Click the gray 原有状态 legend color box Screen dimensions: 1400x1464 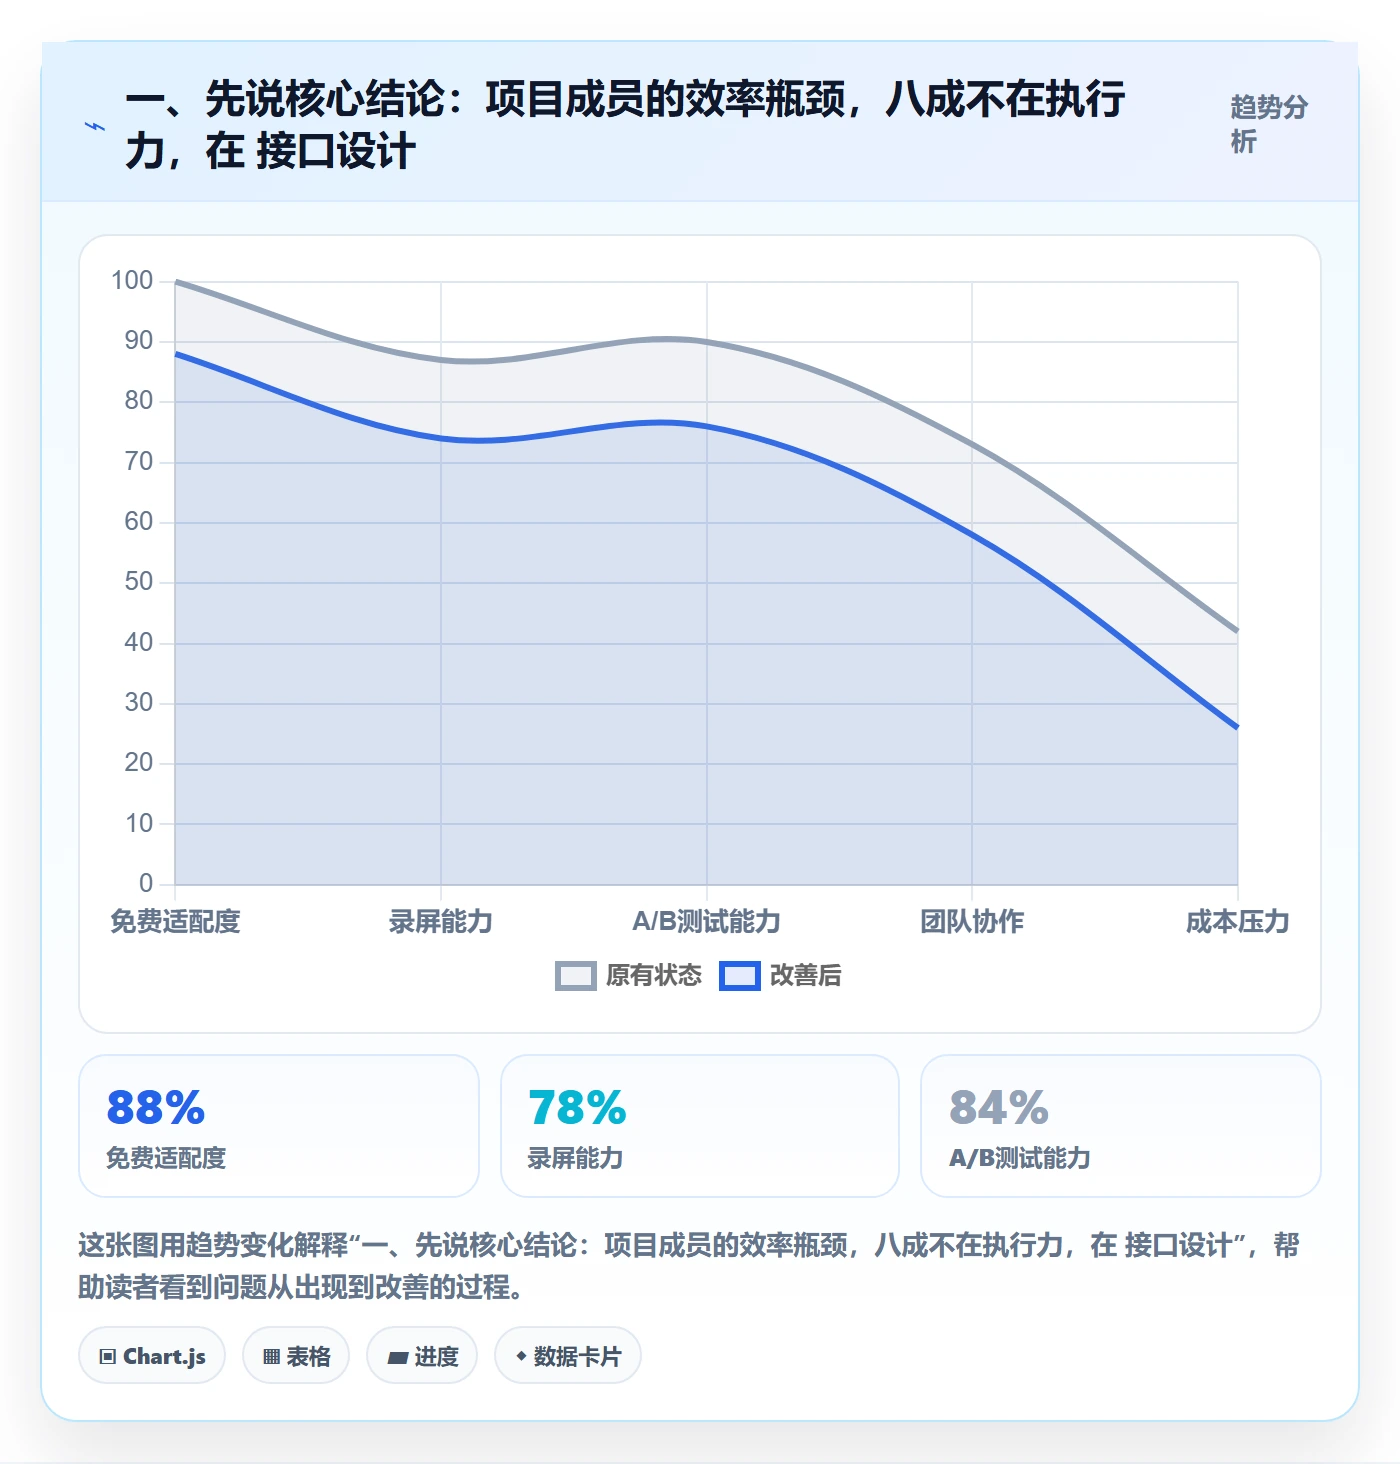pyautogui.click(x=576, y=976)
